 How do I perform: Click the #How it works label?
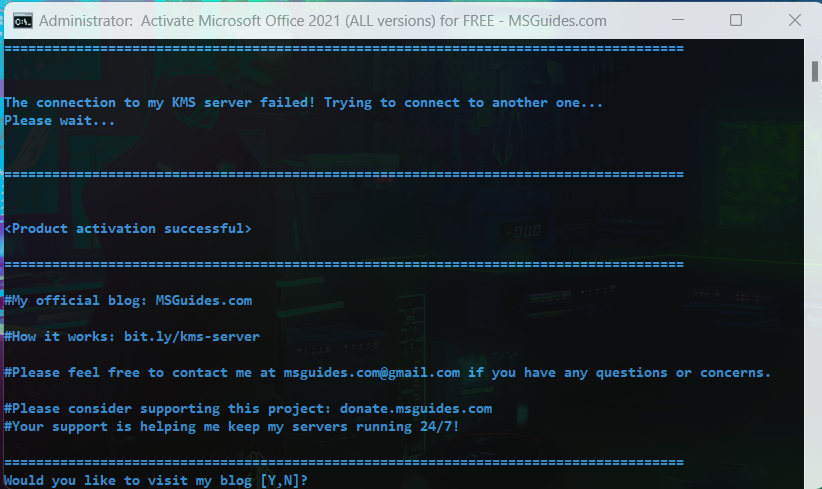point(60,336)
